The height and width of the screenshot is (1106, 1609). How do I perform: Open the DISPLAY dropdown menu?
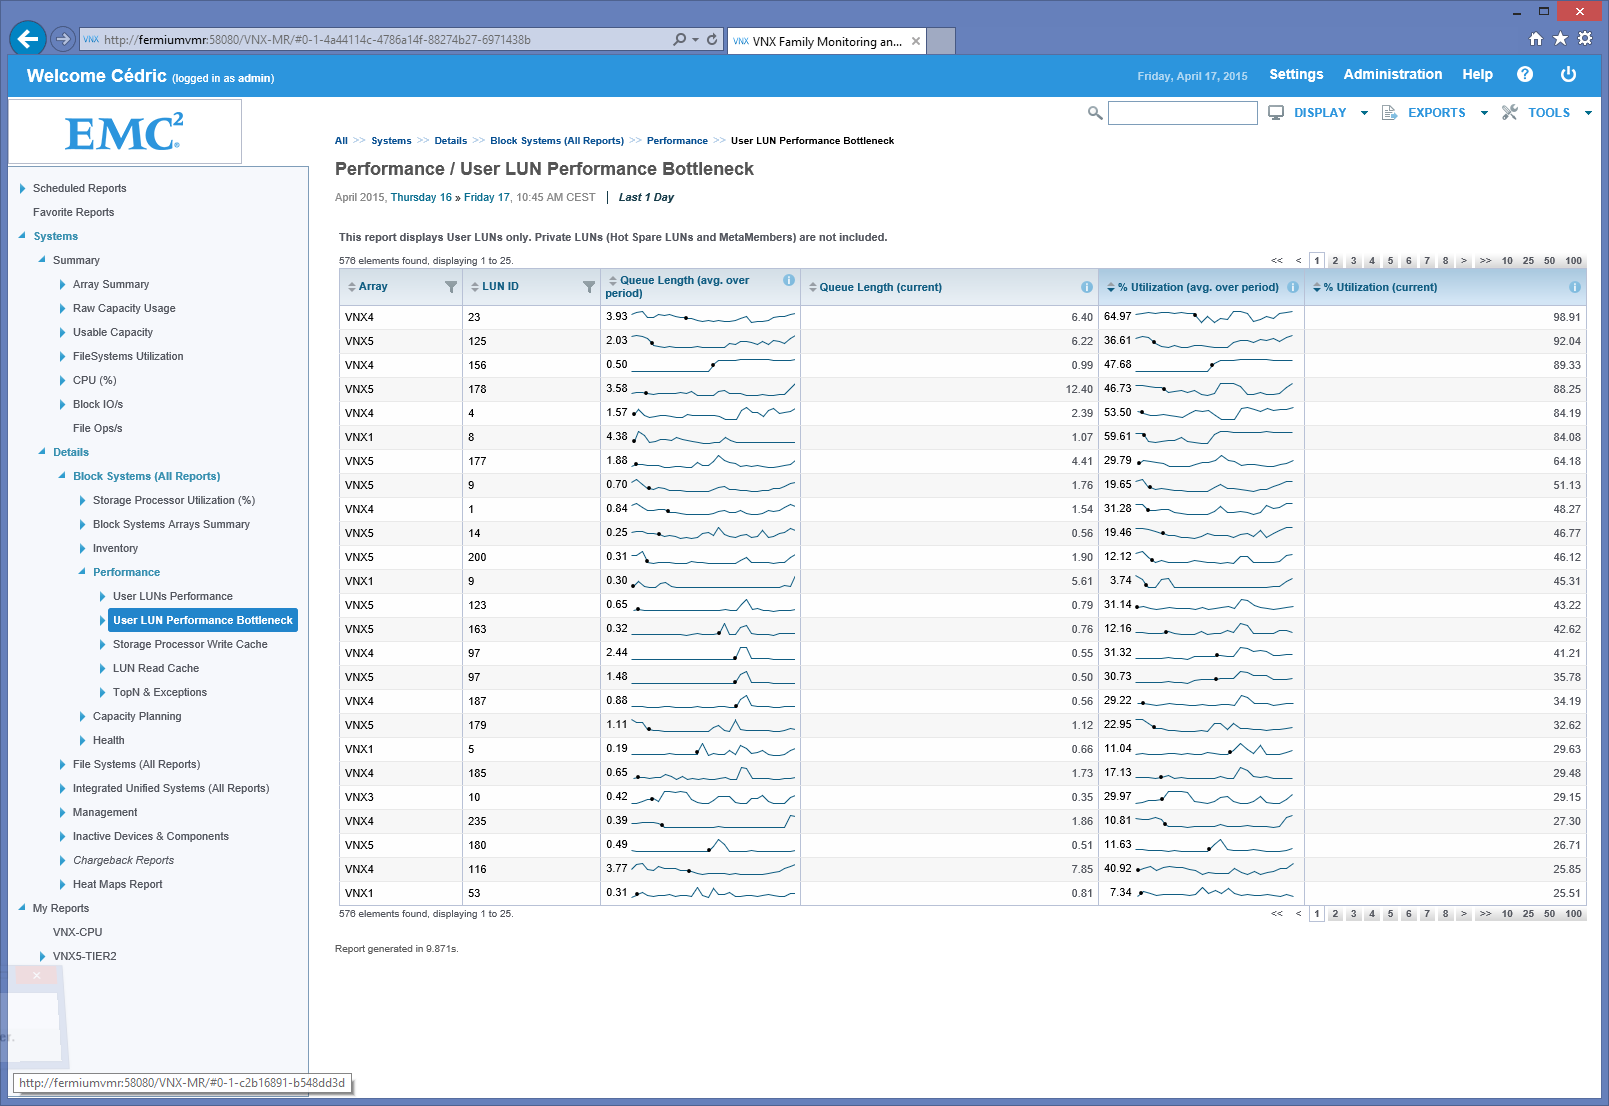[x=1319, y=113]
